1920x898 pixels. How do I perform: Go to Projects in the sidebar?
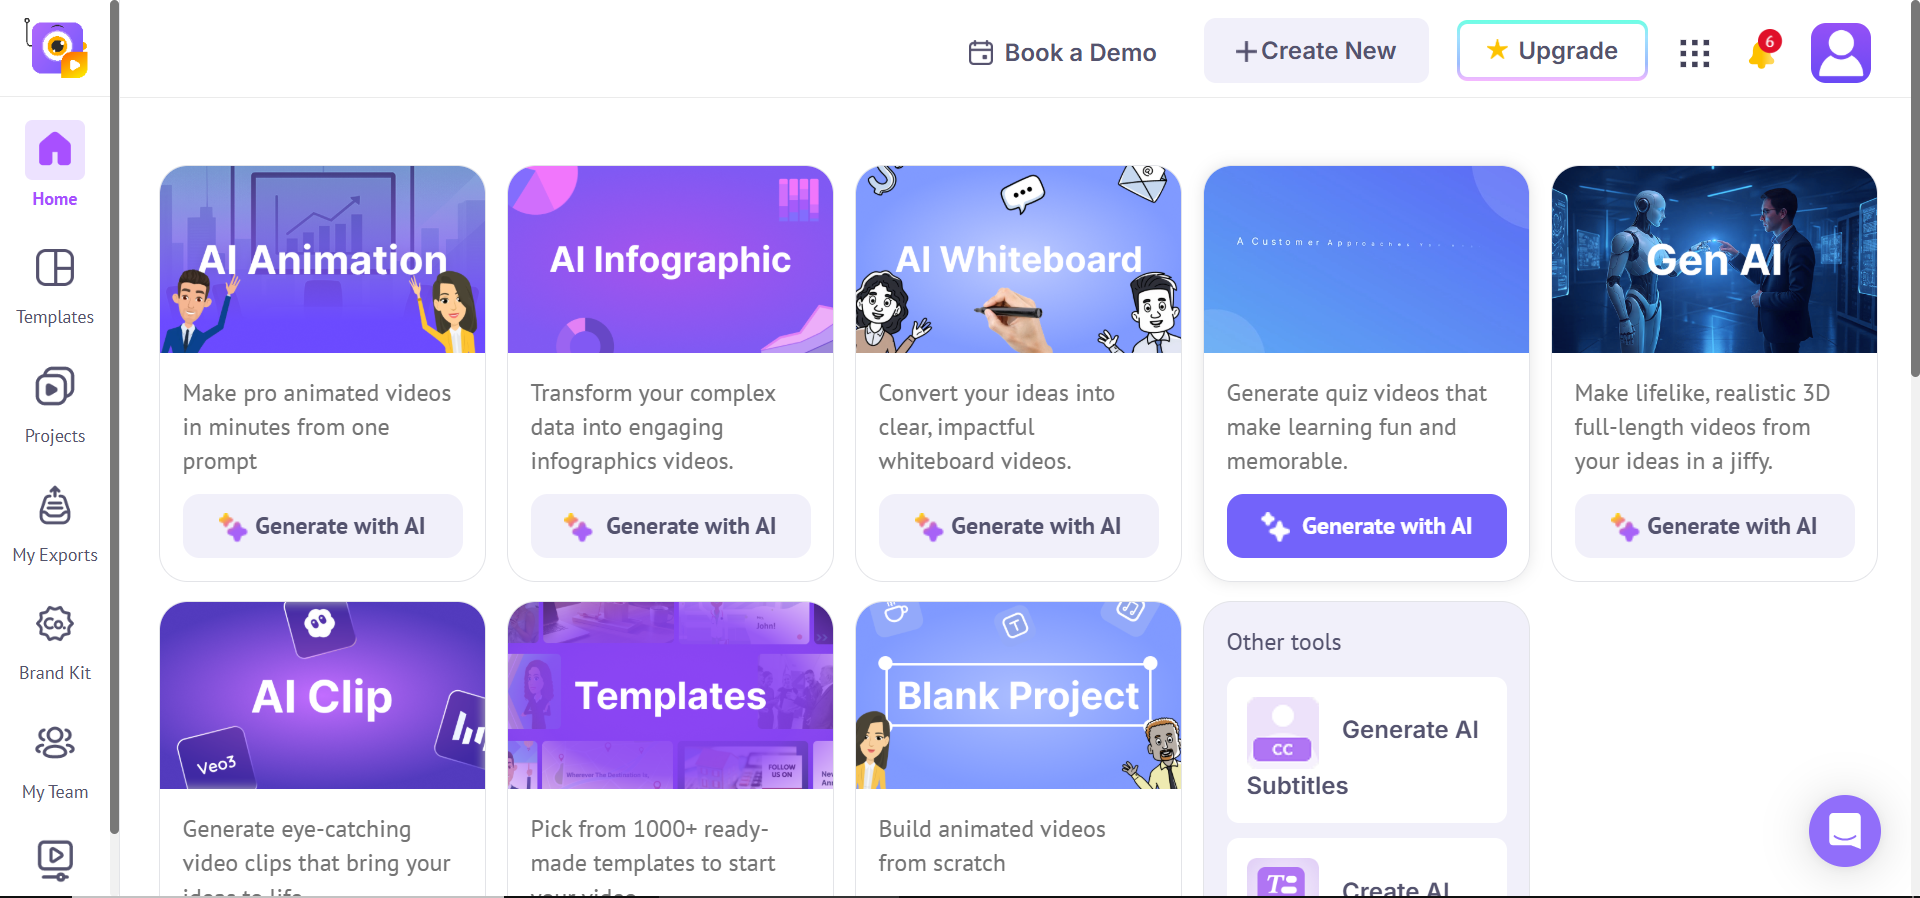tap(55, 387)
